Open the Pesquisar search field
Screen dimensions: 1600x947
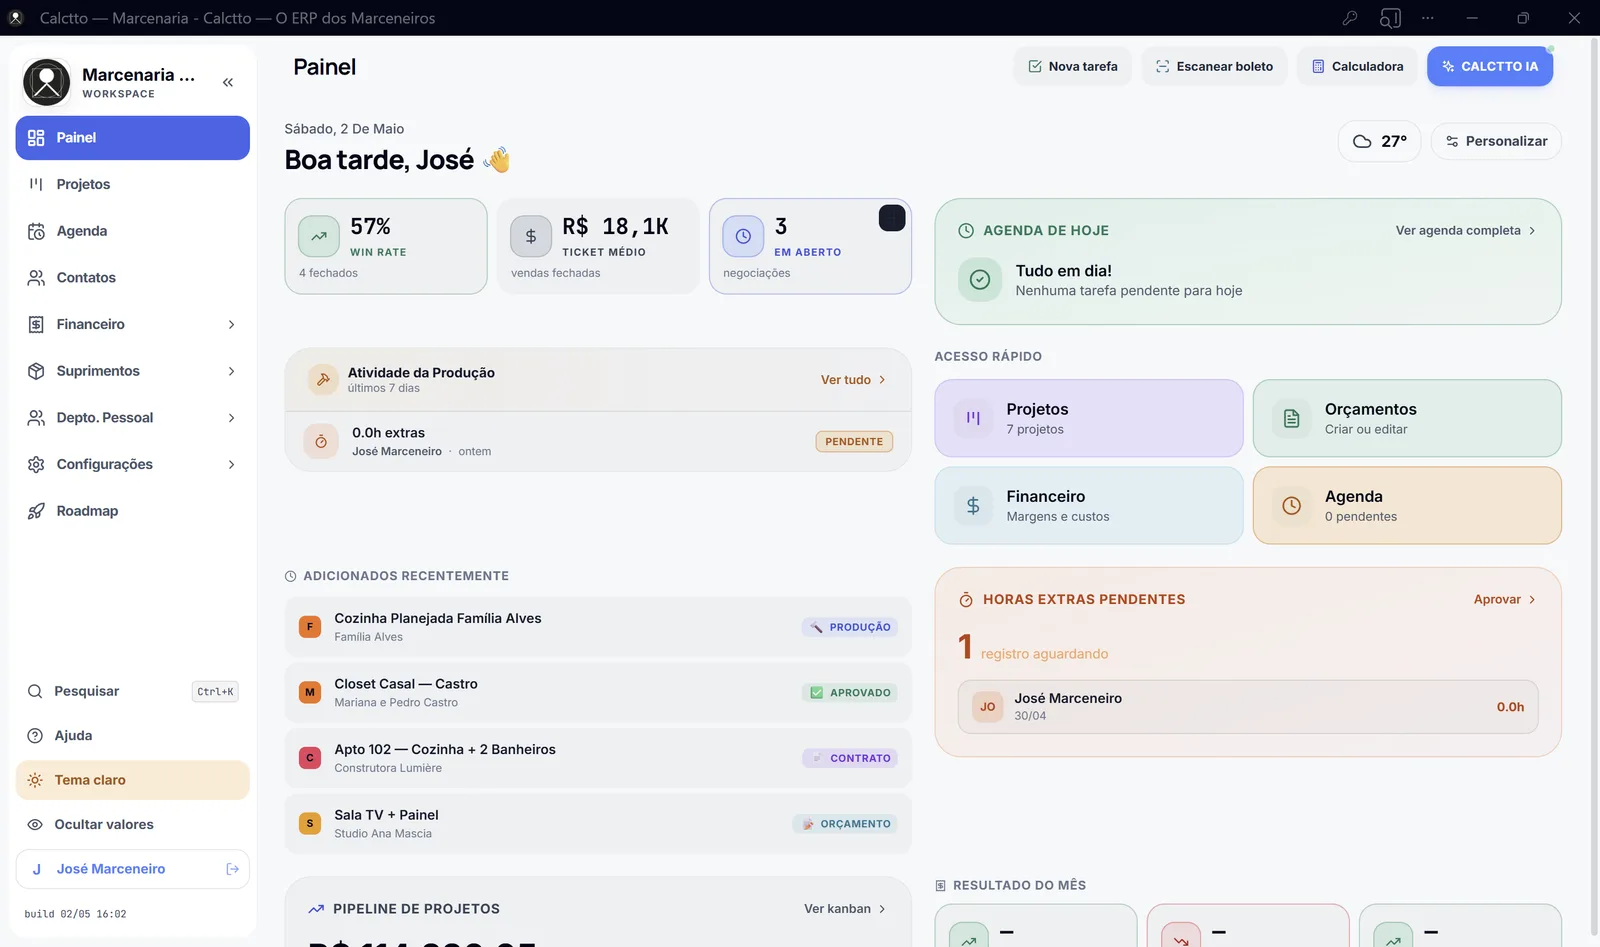(133, 692)
